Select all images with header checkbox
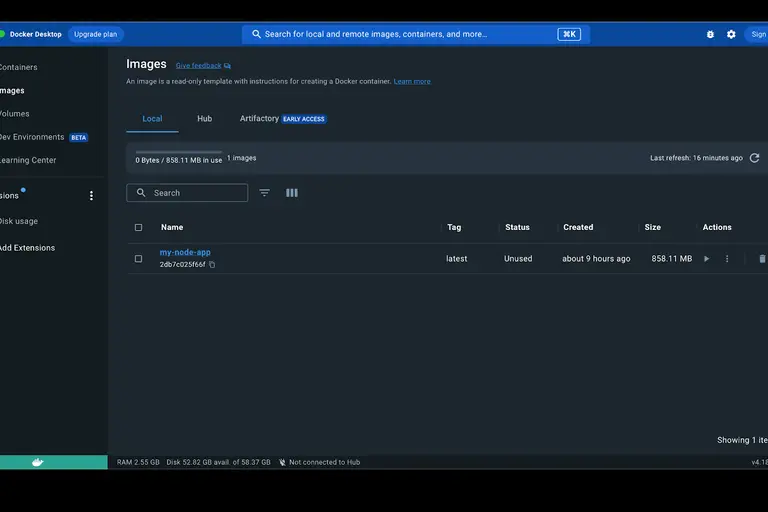The width and height of the screenshot is (768, 512). 139,227
